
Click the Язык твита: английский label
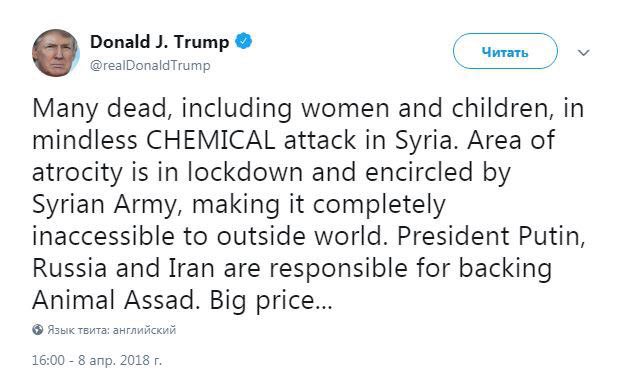[111, 330]
